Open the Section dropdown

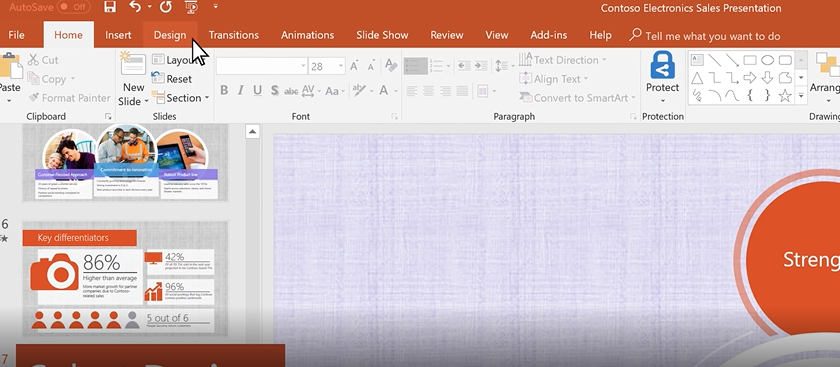[181, 98]
